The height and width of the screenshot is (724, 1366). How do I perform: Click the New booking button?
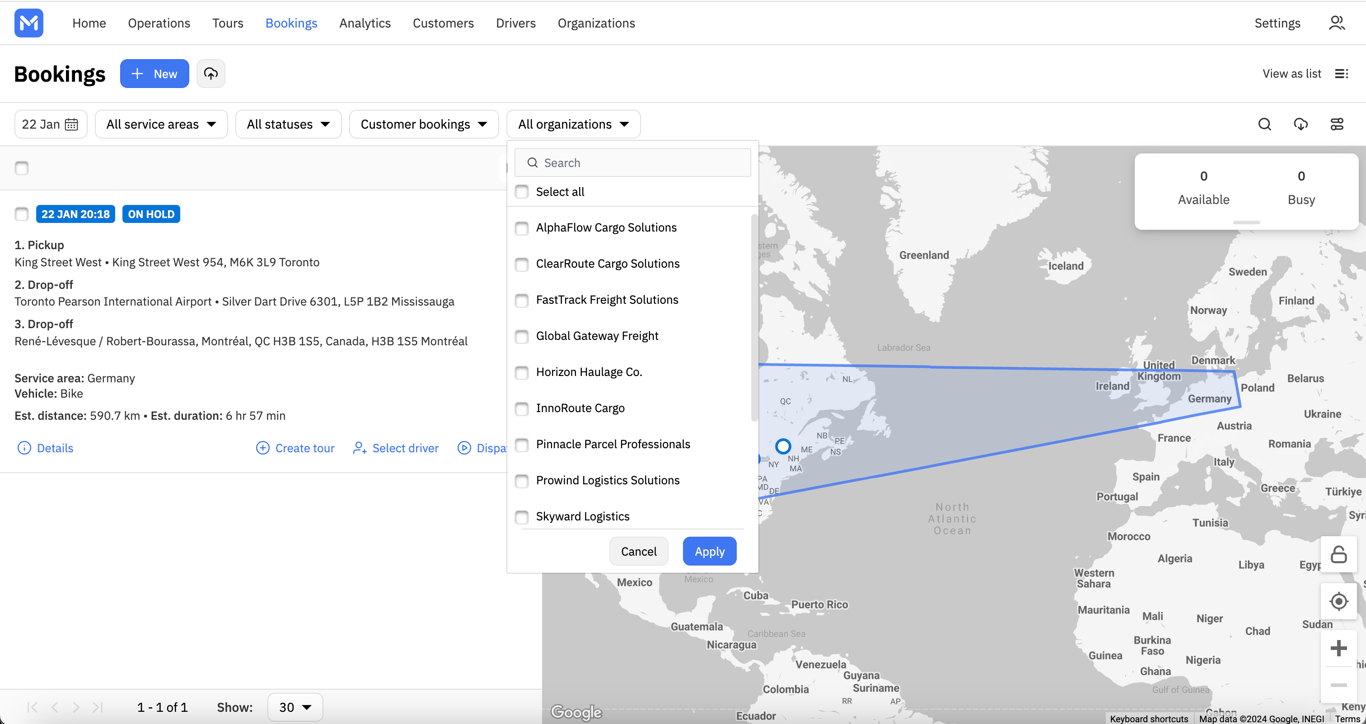tap(155, 74)
